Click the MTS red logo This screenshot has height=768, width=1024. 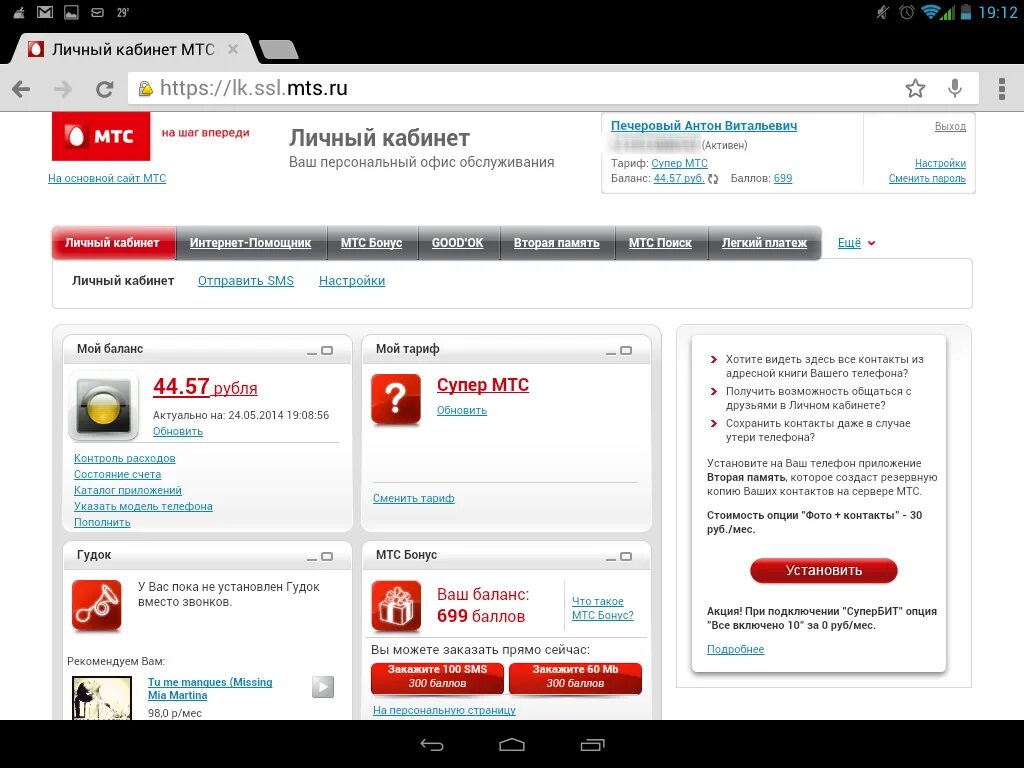point(101,136)
